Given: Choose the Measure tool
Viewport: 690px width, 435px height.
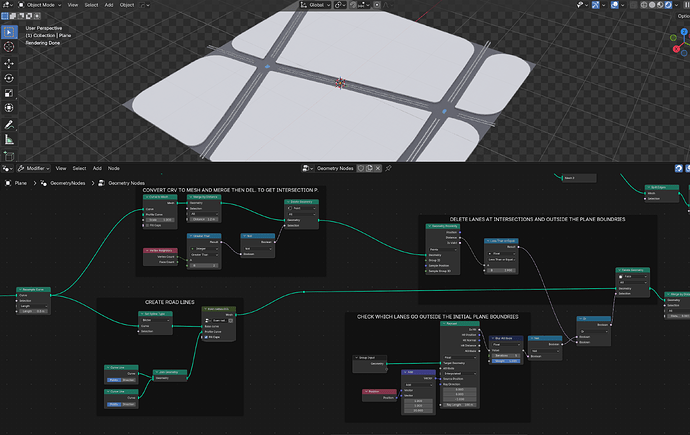Looking at the screenshot, I should [9, 140].
